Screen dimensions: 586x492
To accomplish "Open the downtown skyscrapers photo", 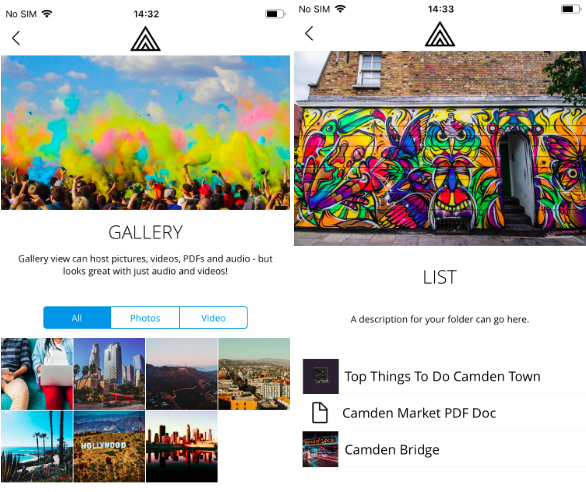I will 109,374.
